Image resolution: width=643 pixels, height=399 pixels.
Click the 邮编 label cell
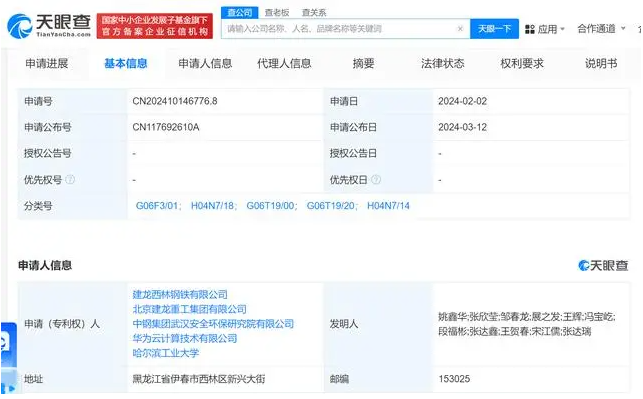click(378, 379)
